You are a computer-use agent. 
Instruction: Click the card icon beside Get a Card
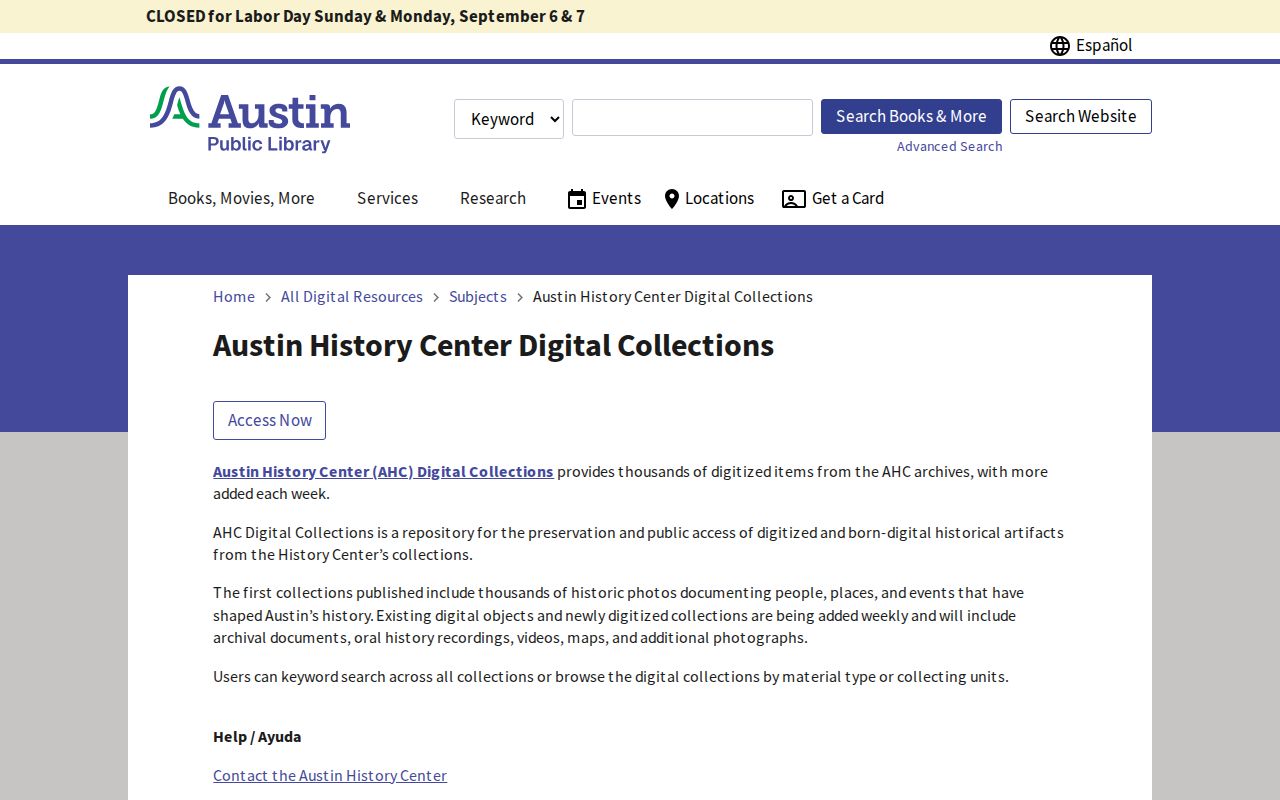794,199
